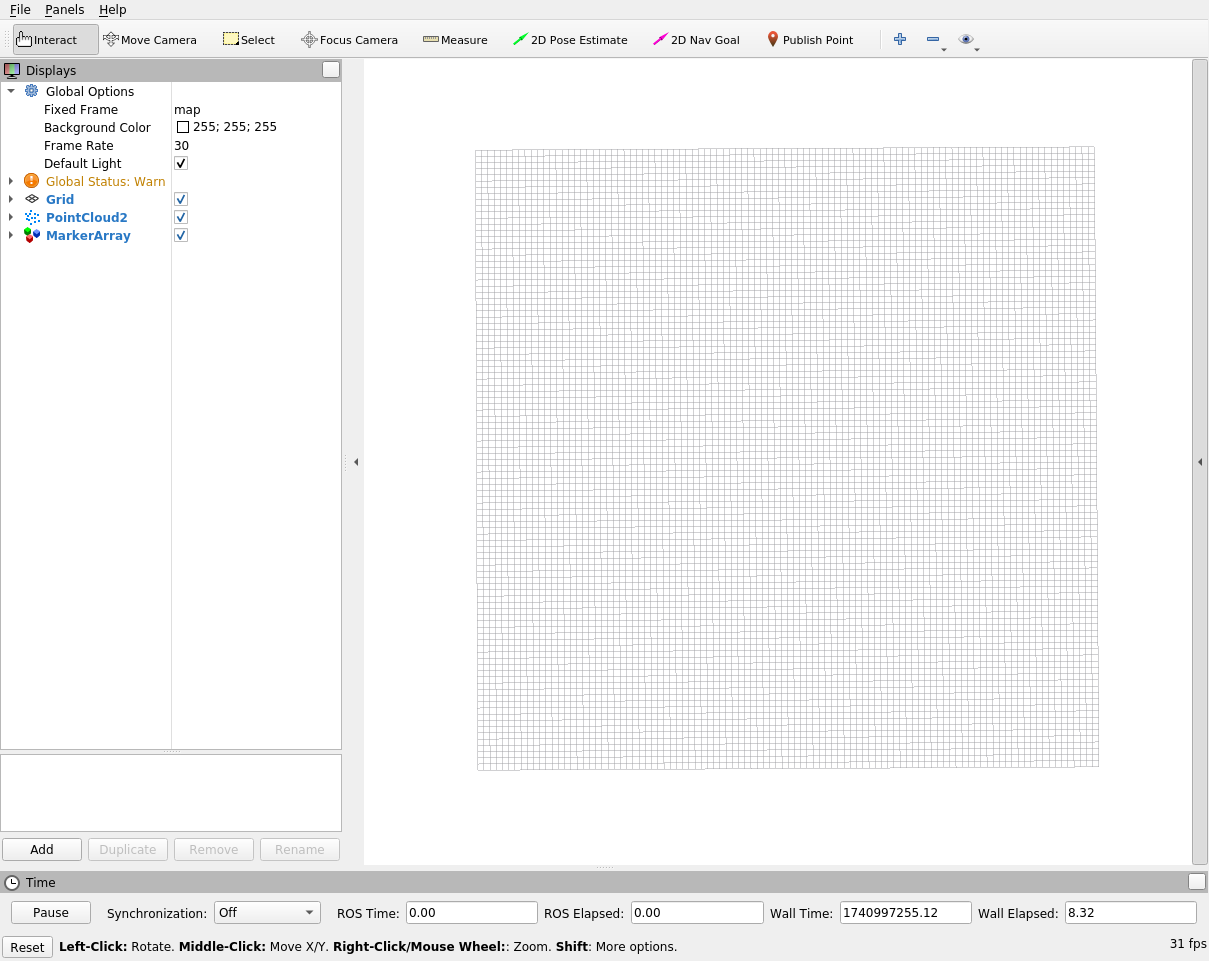Select the Fixed Frame property label
Viewport: 1209px width, 961px height.
tap(81, 109)
